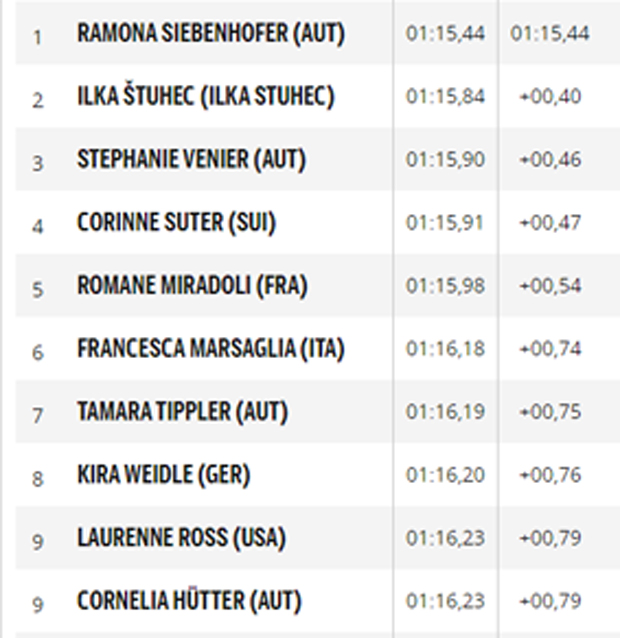Viewport: 620px width, 638px height.
Task: Select Corinne Suter (SUI) row name
Action: 176,222
